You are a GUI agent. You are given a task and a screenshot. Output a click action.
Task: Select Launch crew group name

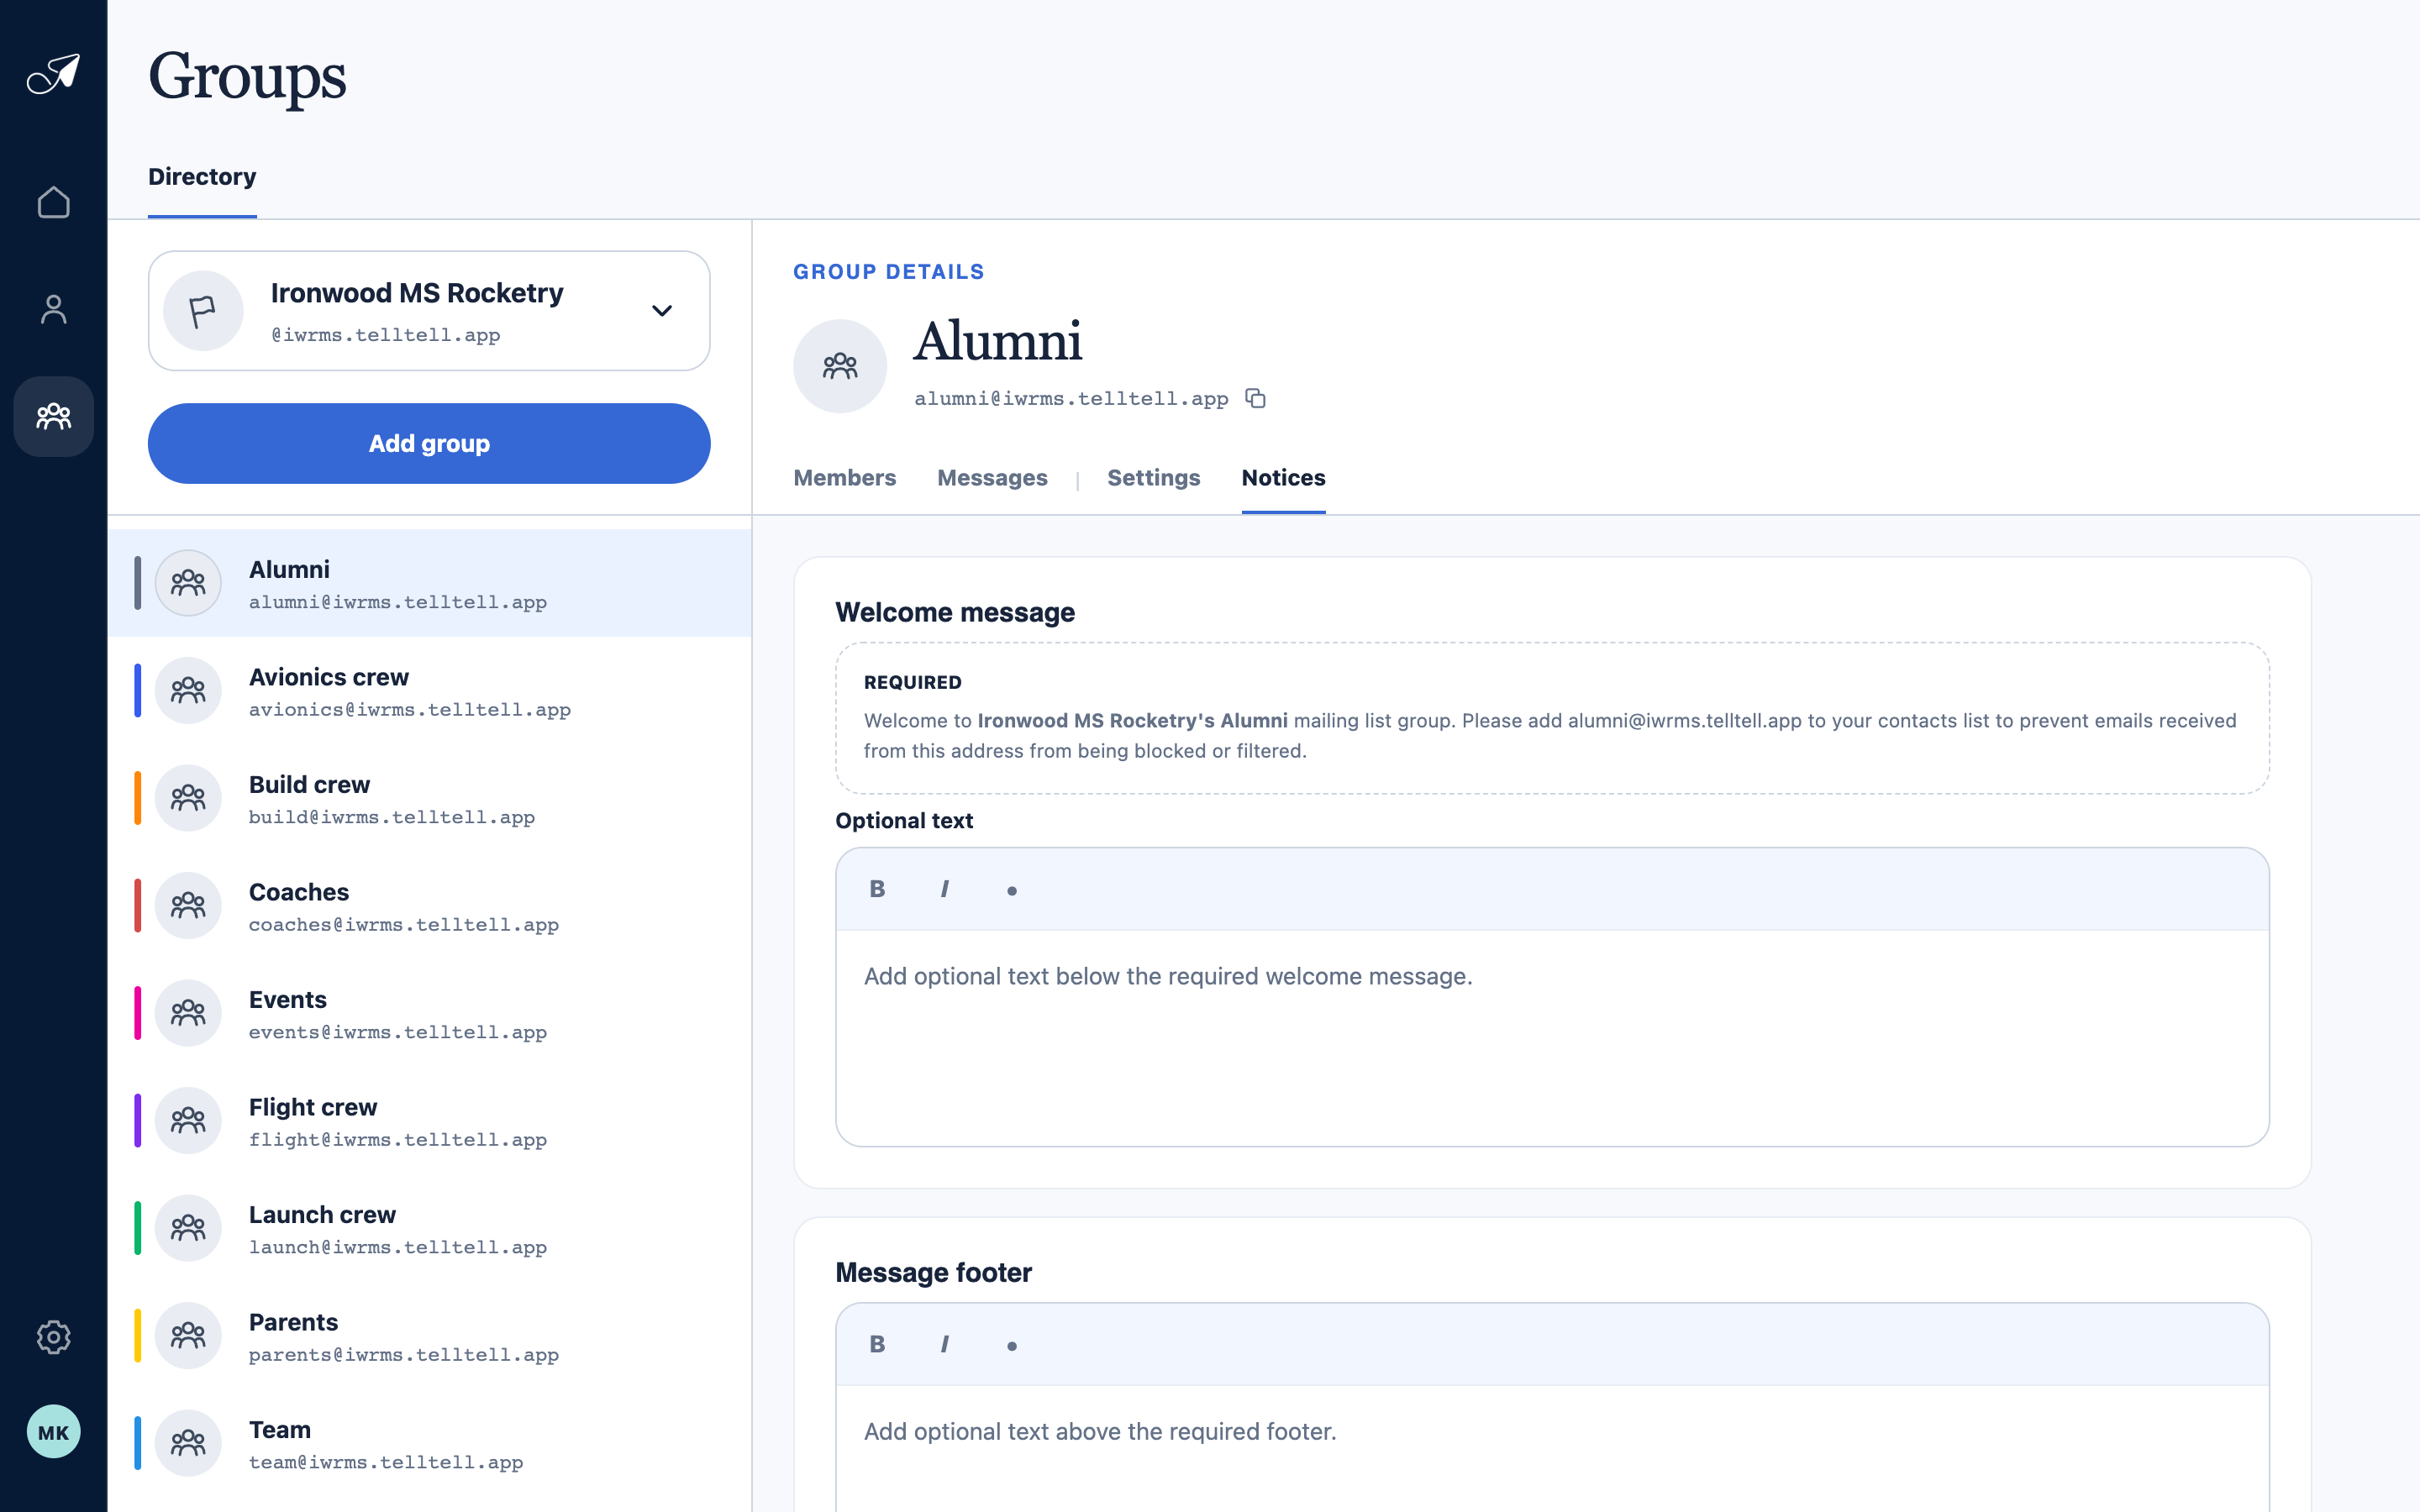pyautogui.click(x=322, y=1215)
